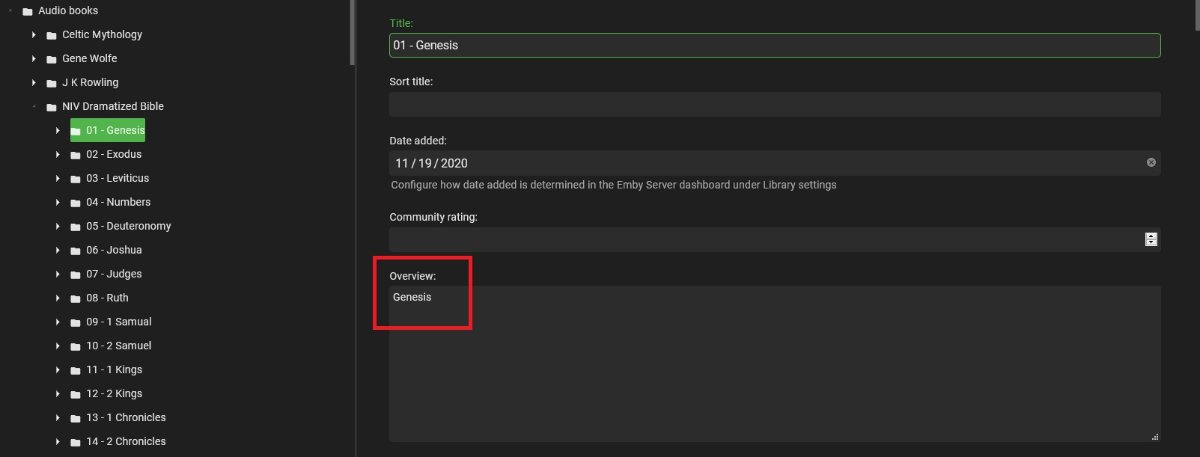Click the Gene Wolfe folder icon

[x=52, y=59]
